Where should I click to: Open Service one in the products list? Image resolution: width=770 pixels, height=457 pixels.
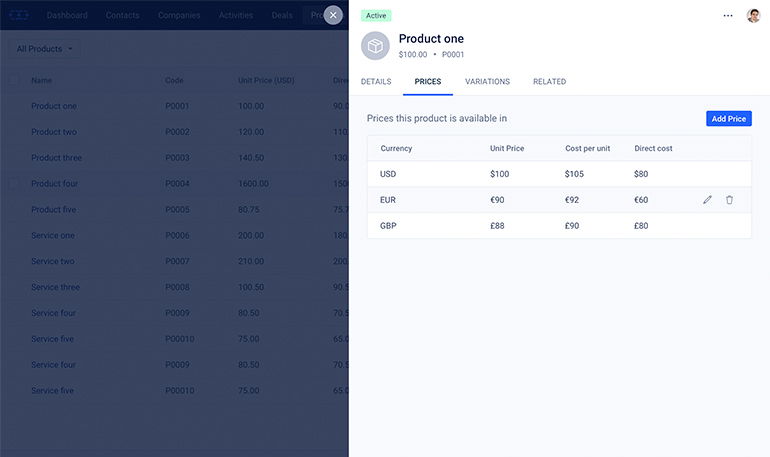(53, 236)
